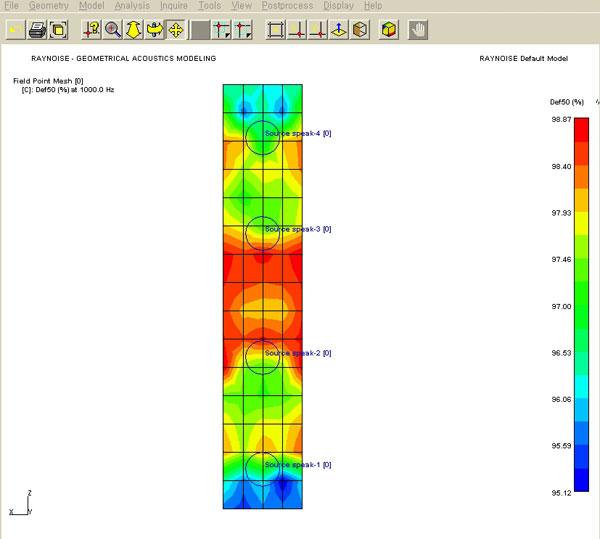600x539 pixels.
Task: Click the dark blue bottom of color legend
Action: tap(581, 480)
